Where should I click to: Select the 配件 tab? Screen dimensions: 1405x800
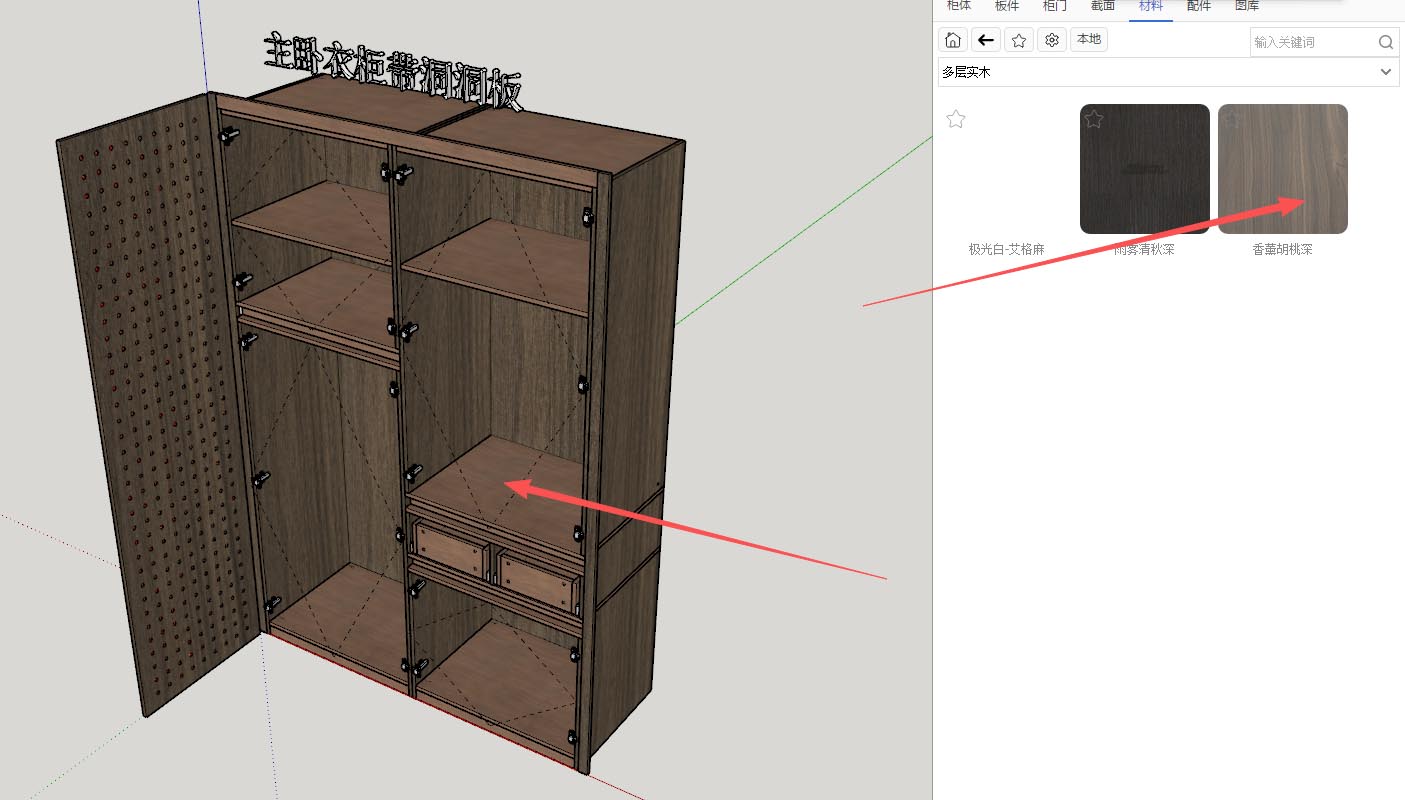pos(1199,6)
